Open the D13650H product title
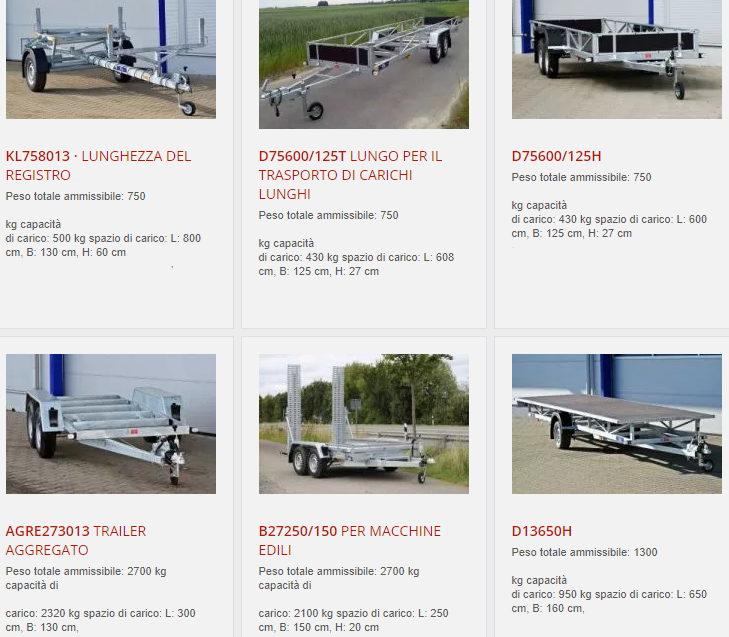 [x=542, y=531]
